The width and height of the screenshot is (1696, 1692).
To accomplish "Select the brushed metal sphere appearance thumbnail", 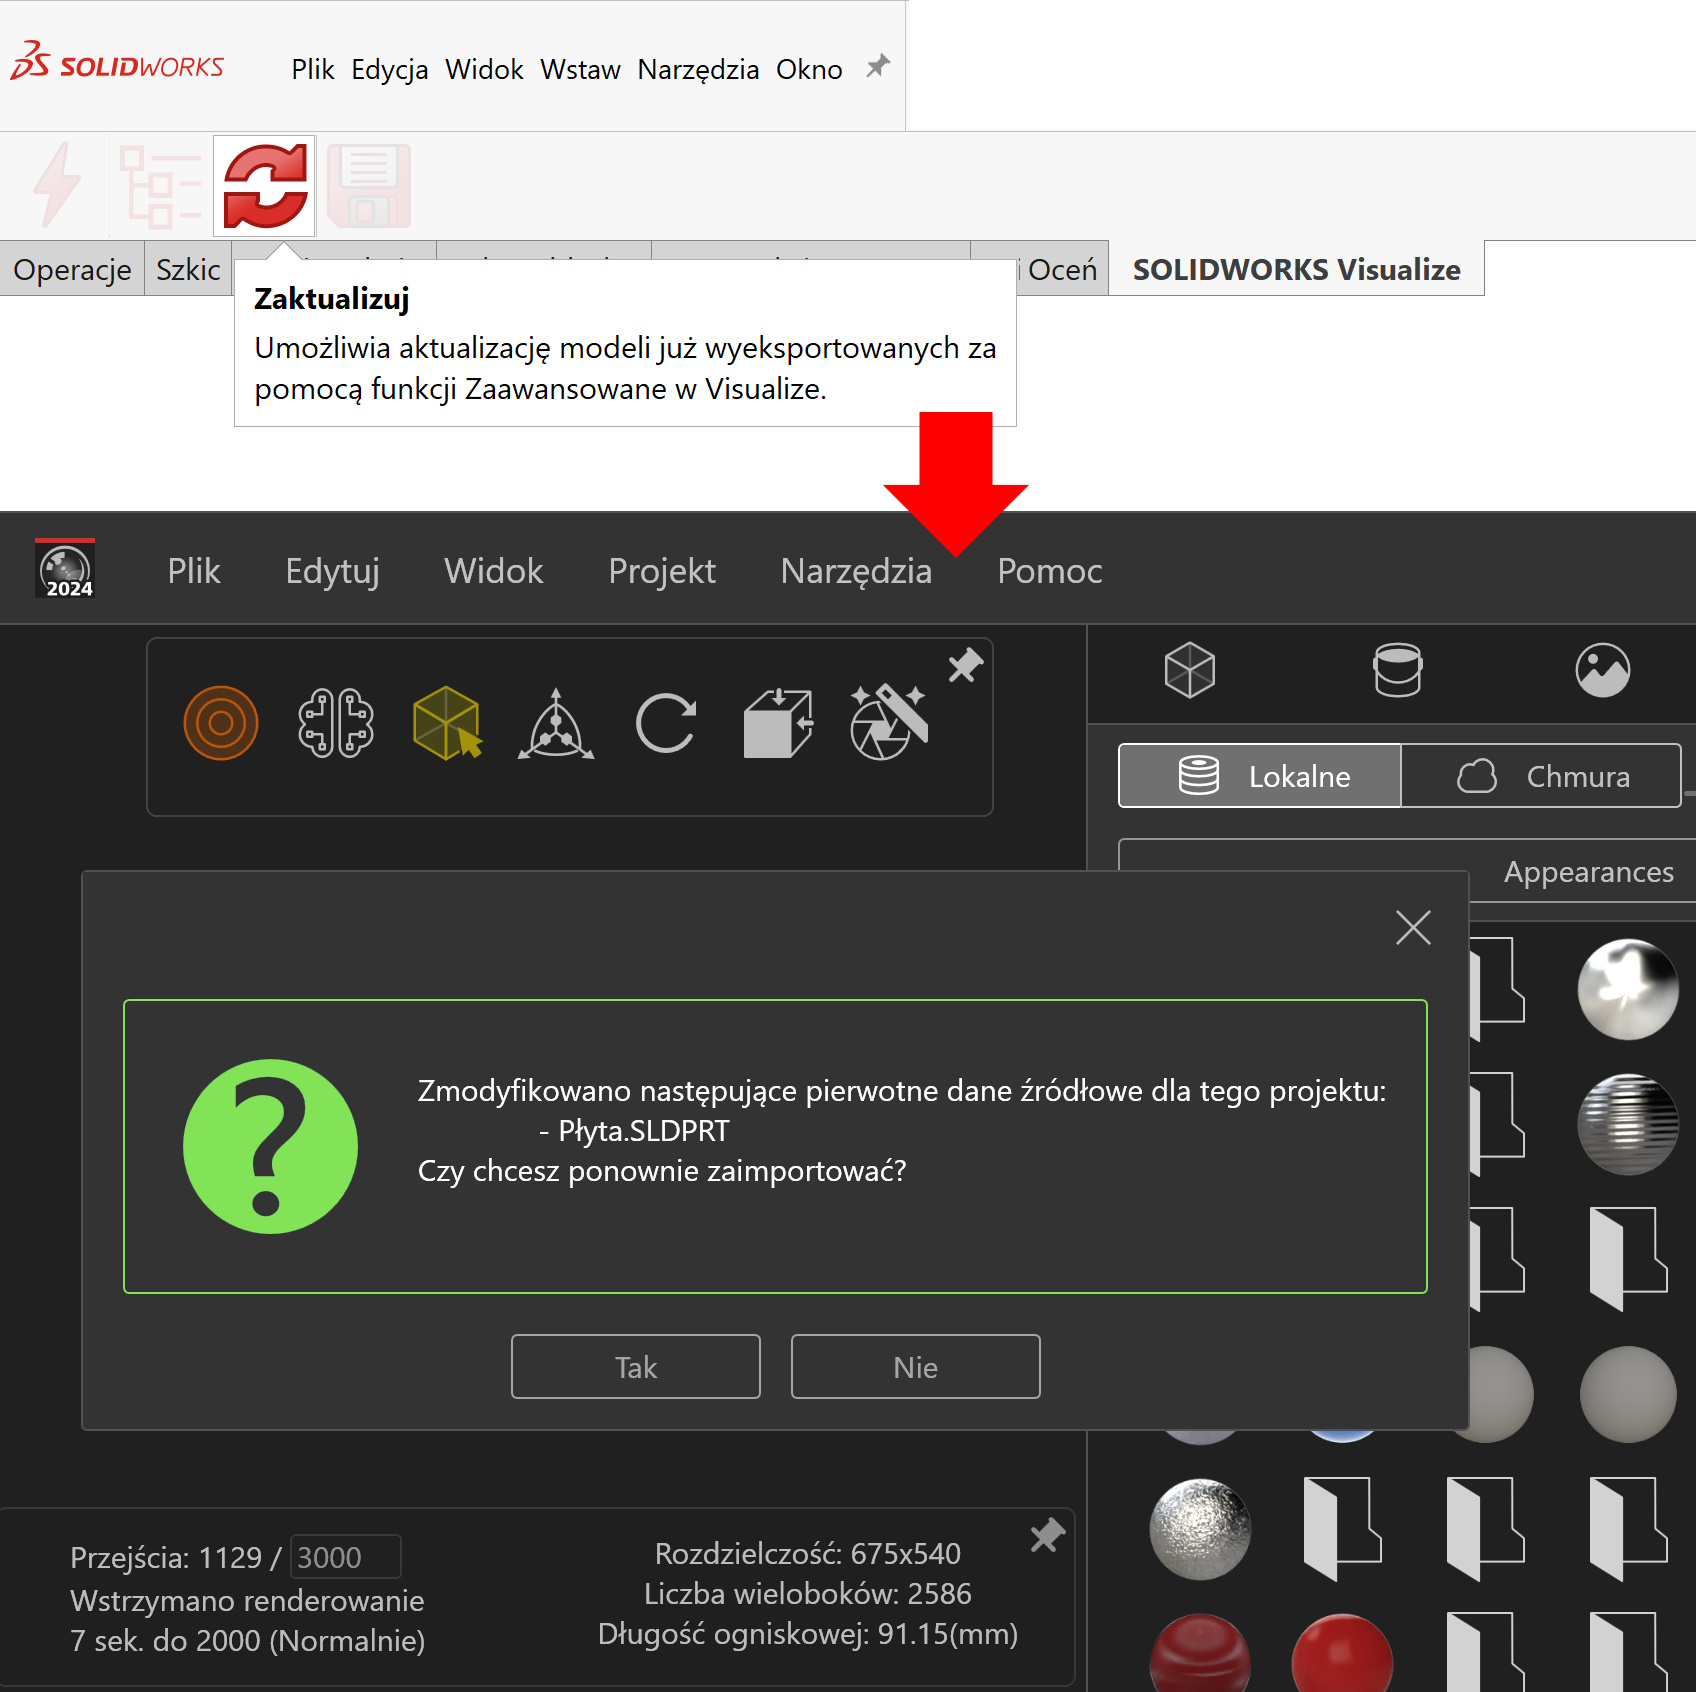I will [x=1628, y=1124].
